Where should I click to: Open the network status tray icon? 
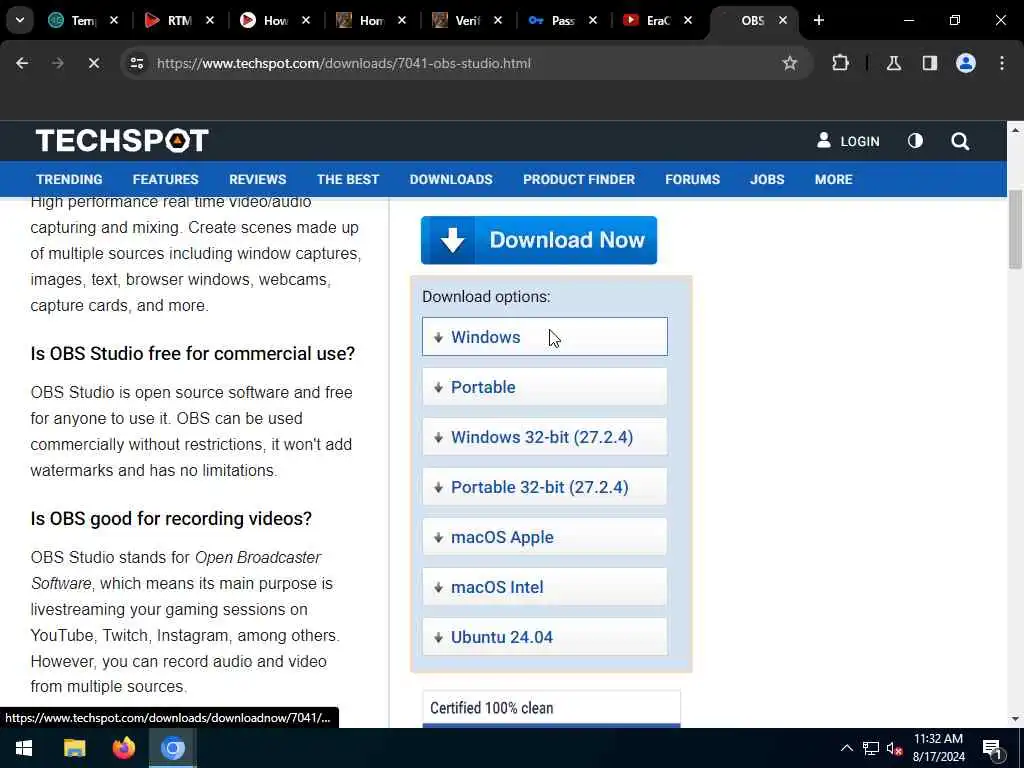click(x=871, y=748)
